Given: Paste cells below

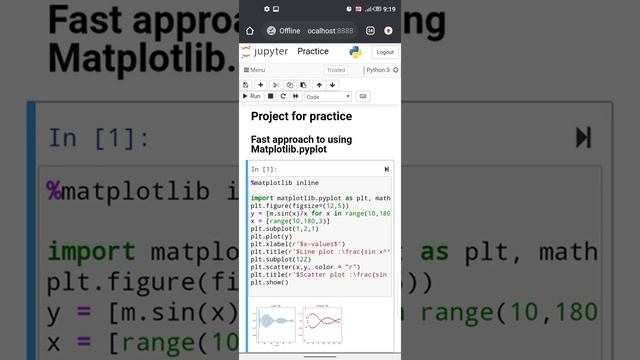Looking at the screenshot, I should coord(303,85).
